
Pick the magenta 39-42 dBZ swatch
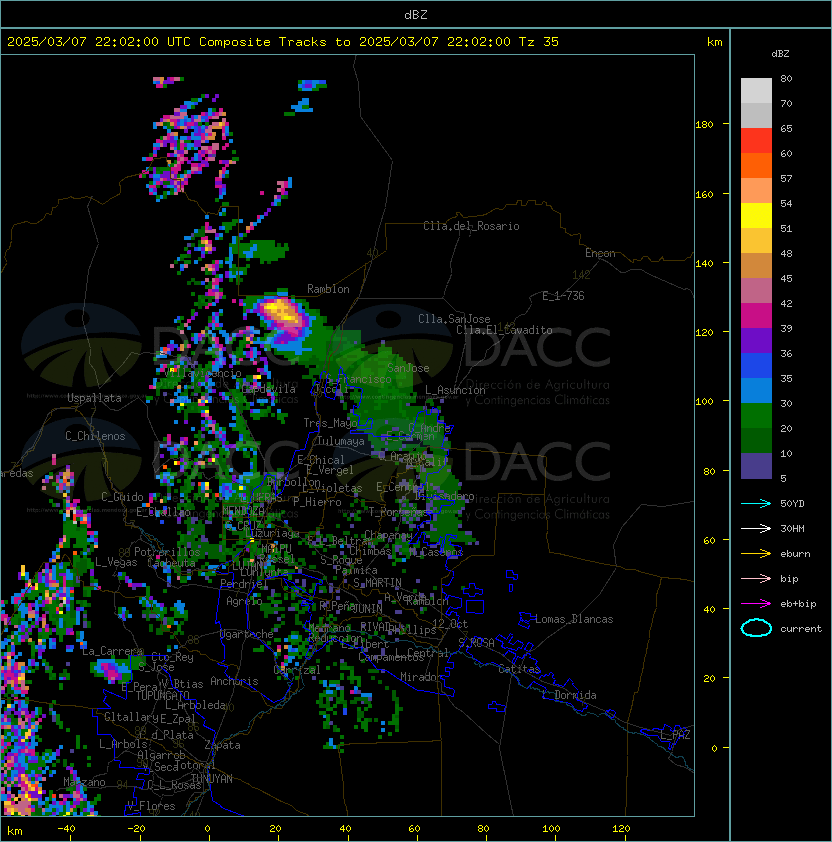click(x=756, y=316)
